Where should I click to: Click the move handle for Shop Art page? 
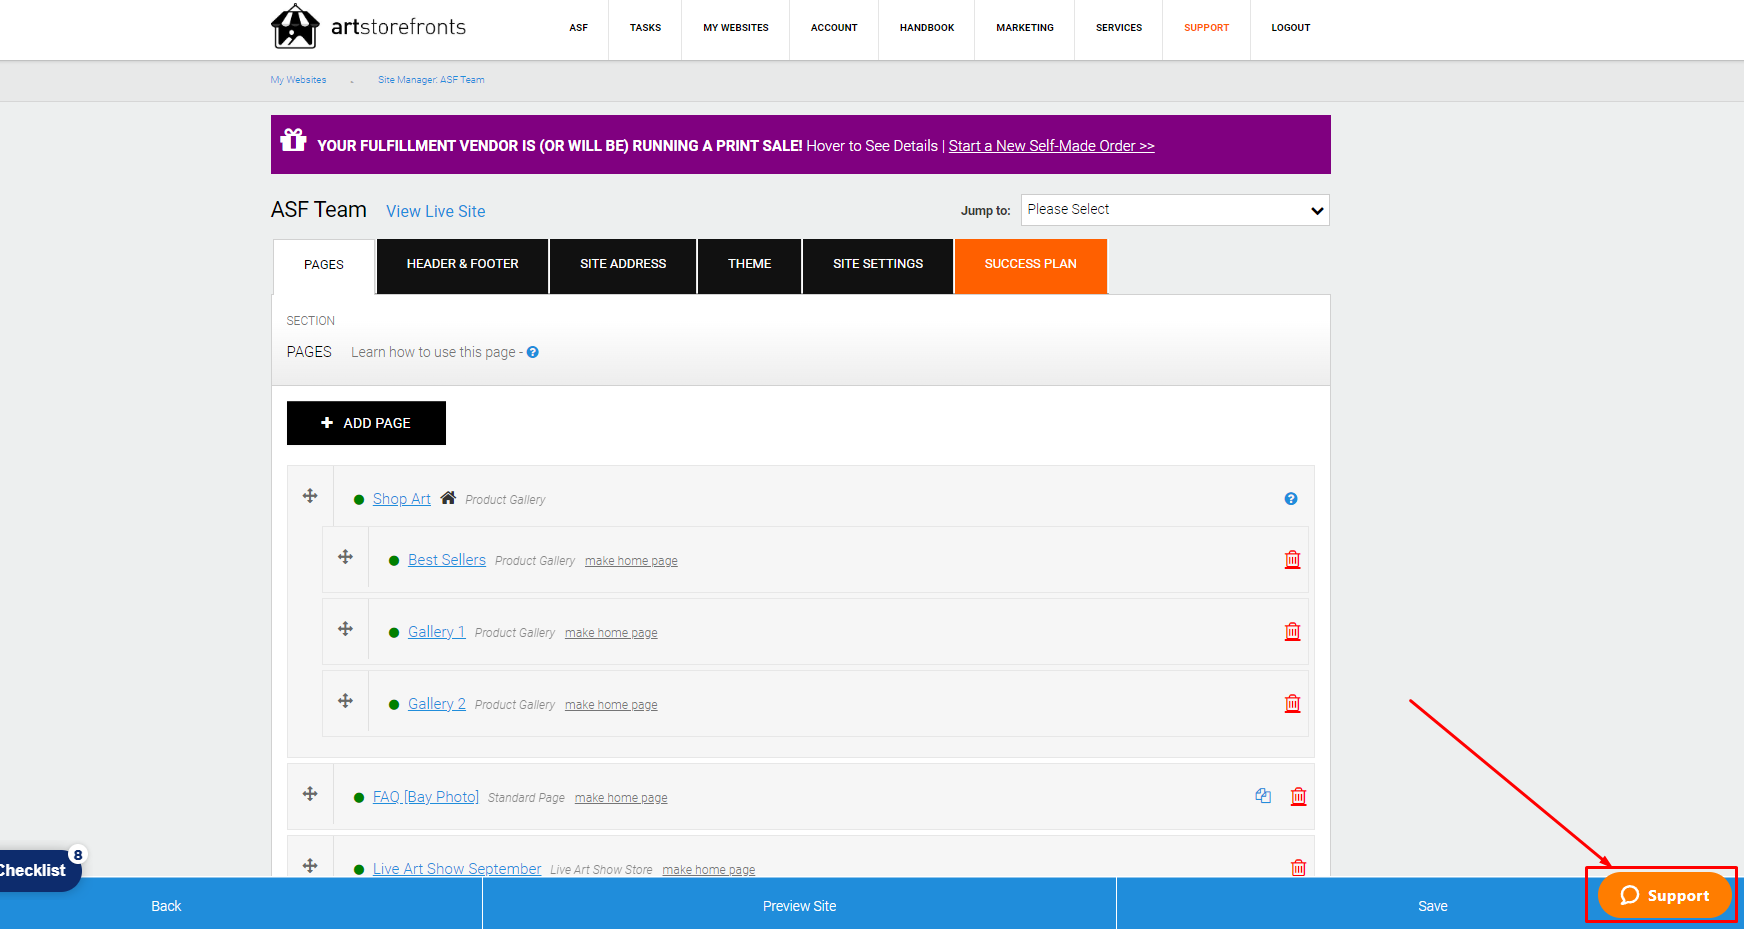310,496
